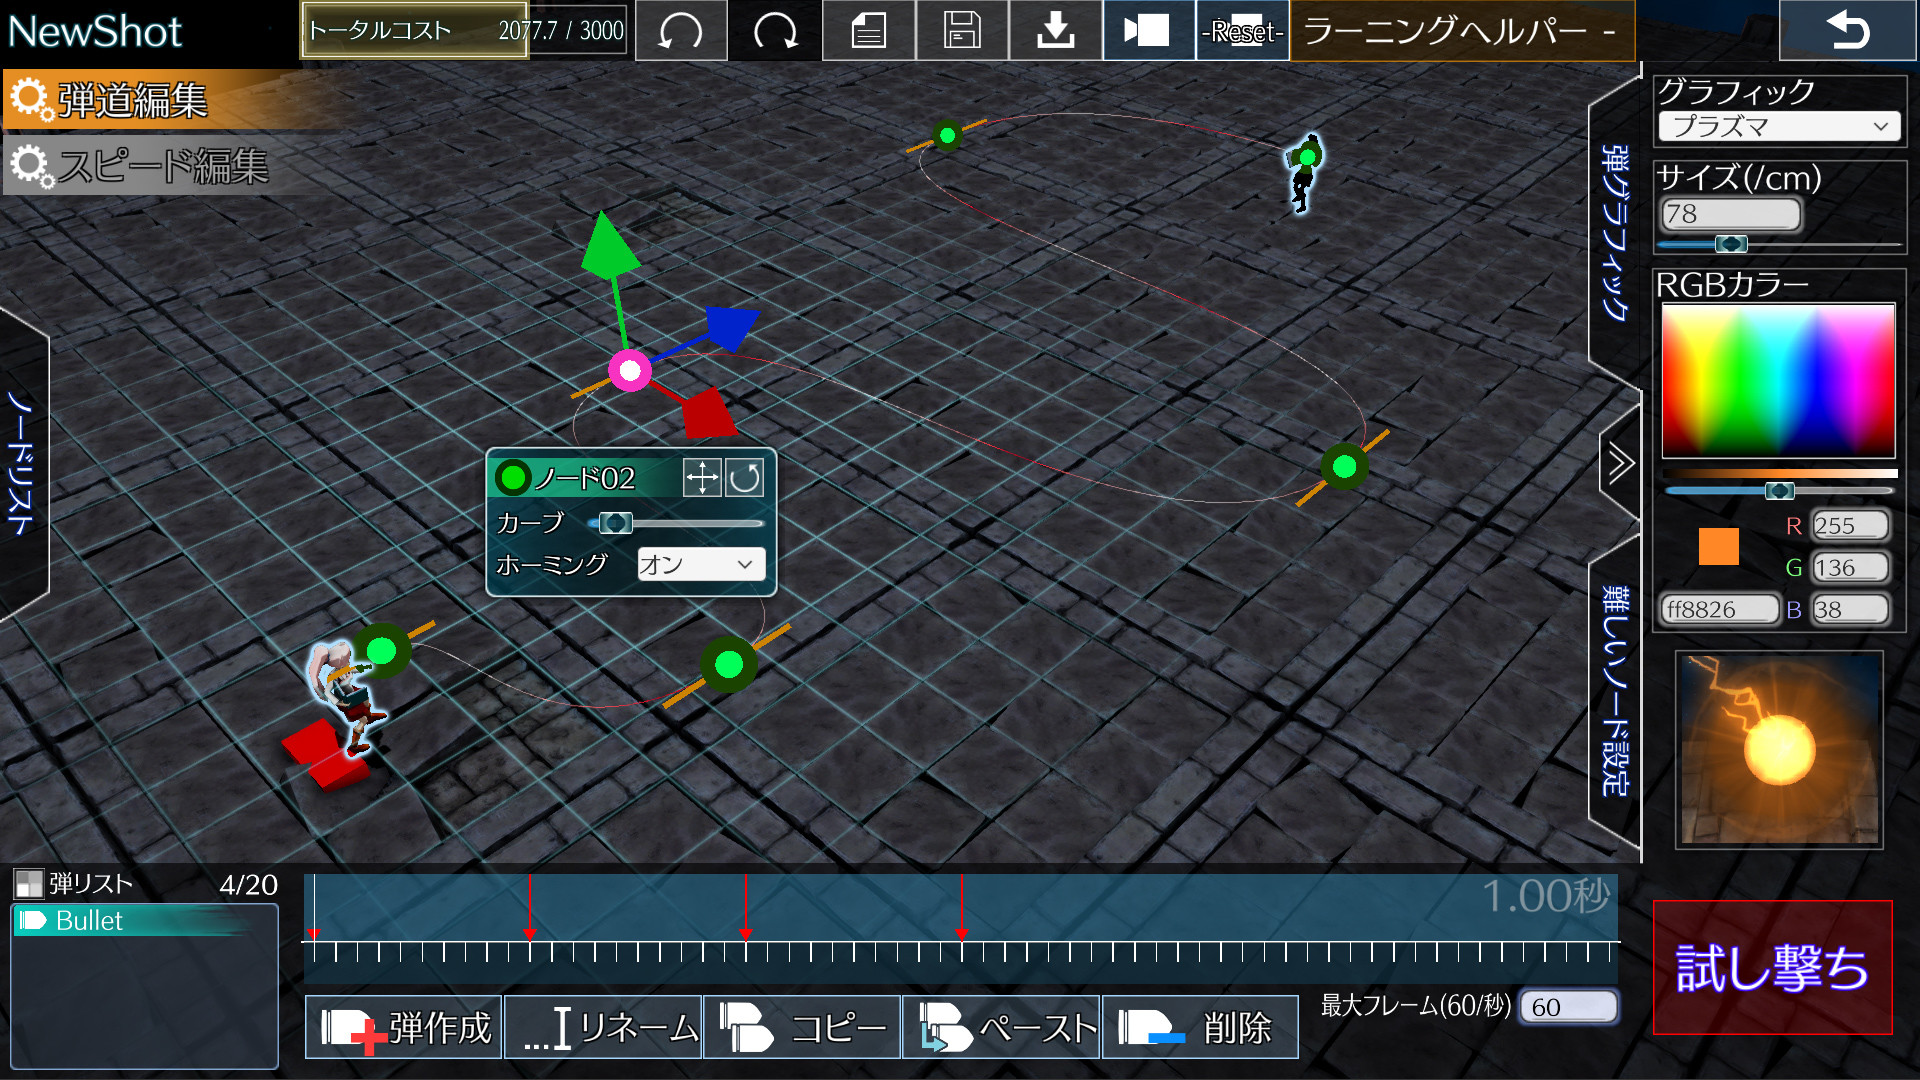The image size is (1920, 1080).
Task: Click the rotate icon on ノード02 panel
Action: pyautogui.click(x=744, y=478)
